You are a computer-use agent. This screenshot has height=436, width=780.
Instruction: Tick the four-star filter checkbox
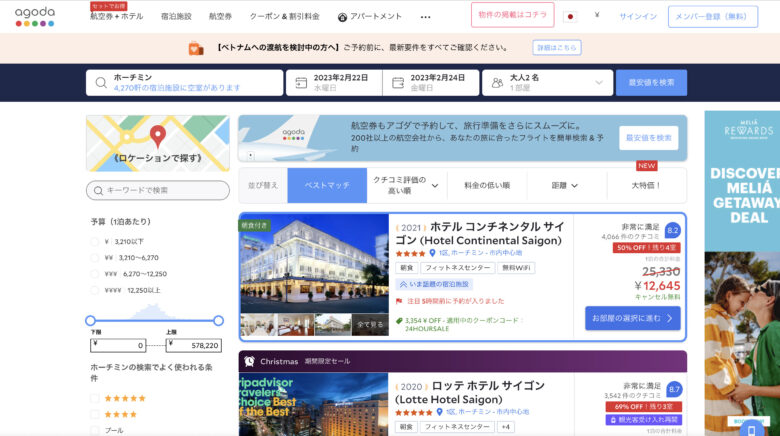(x=95, y=414)
